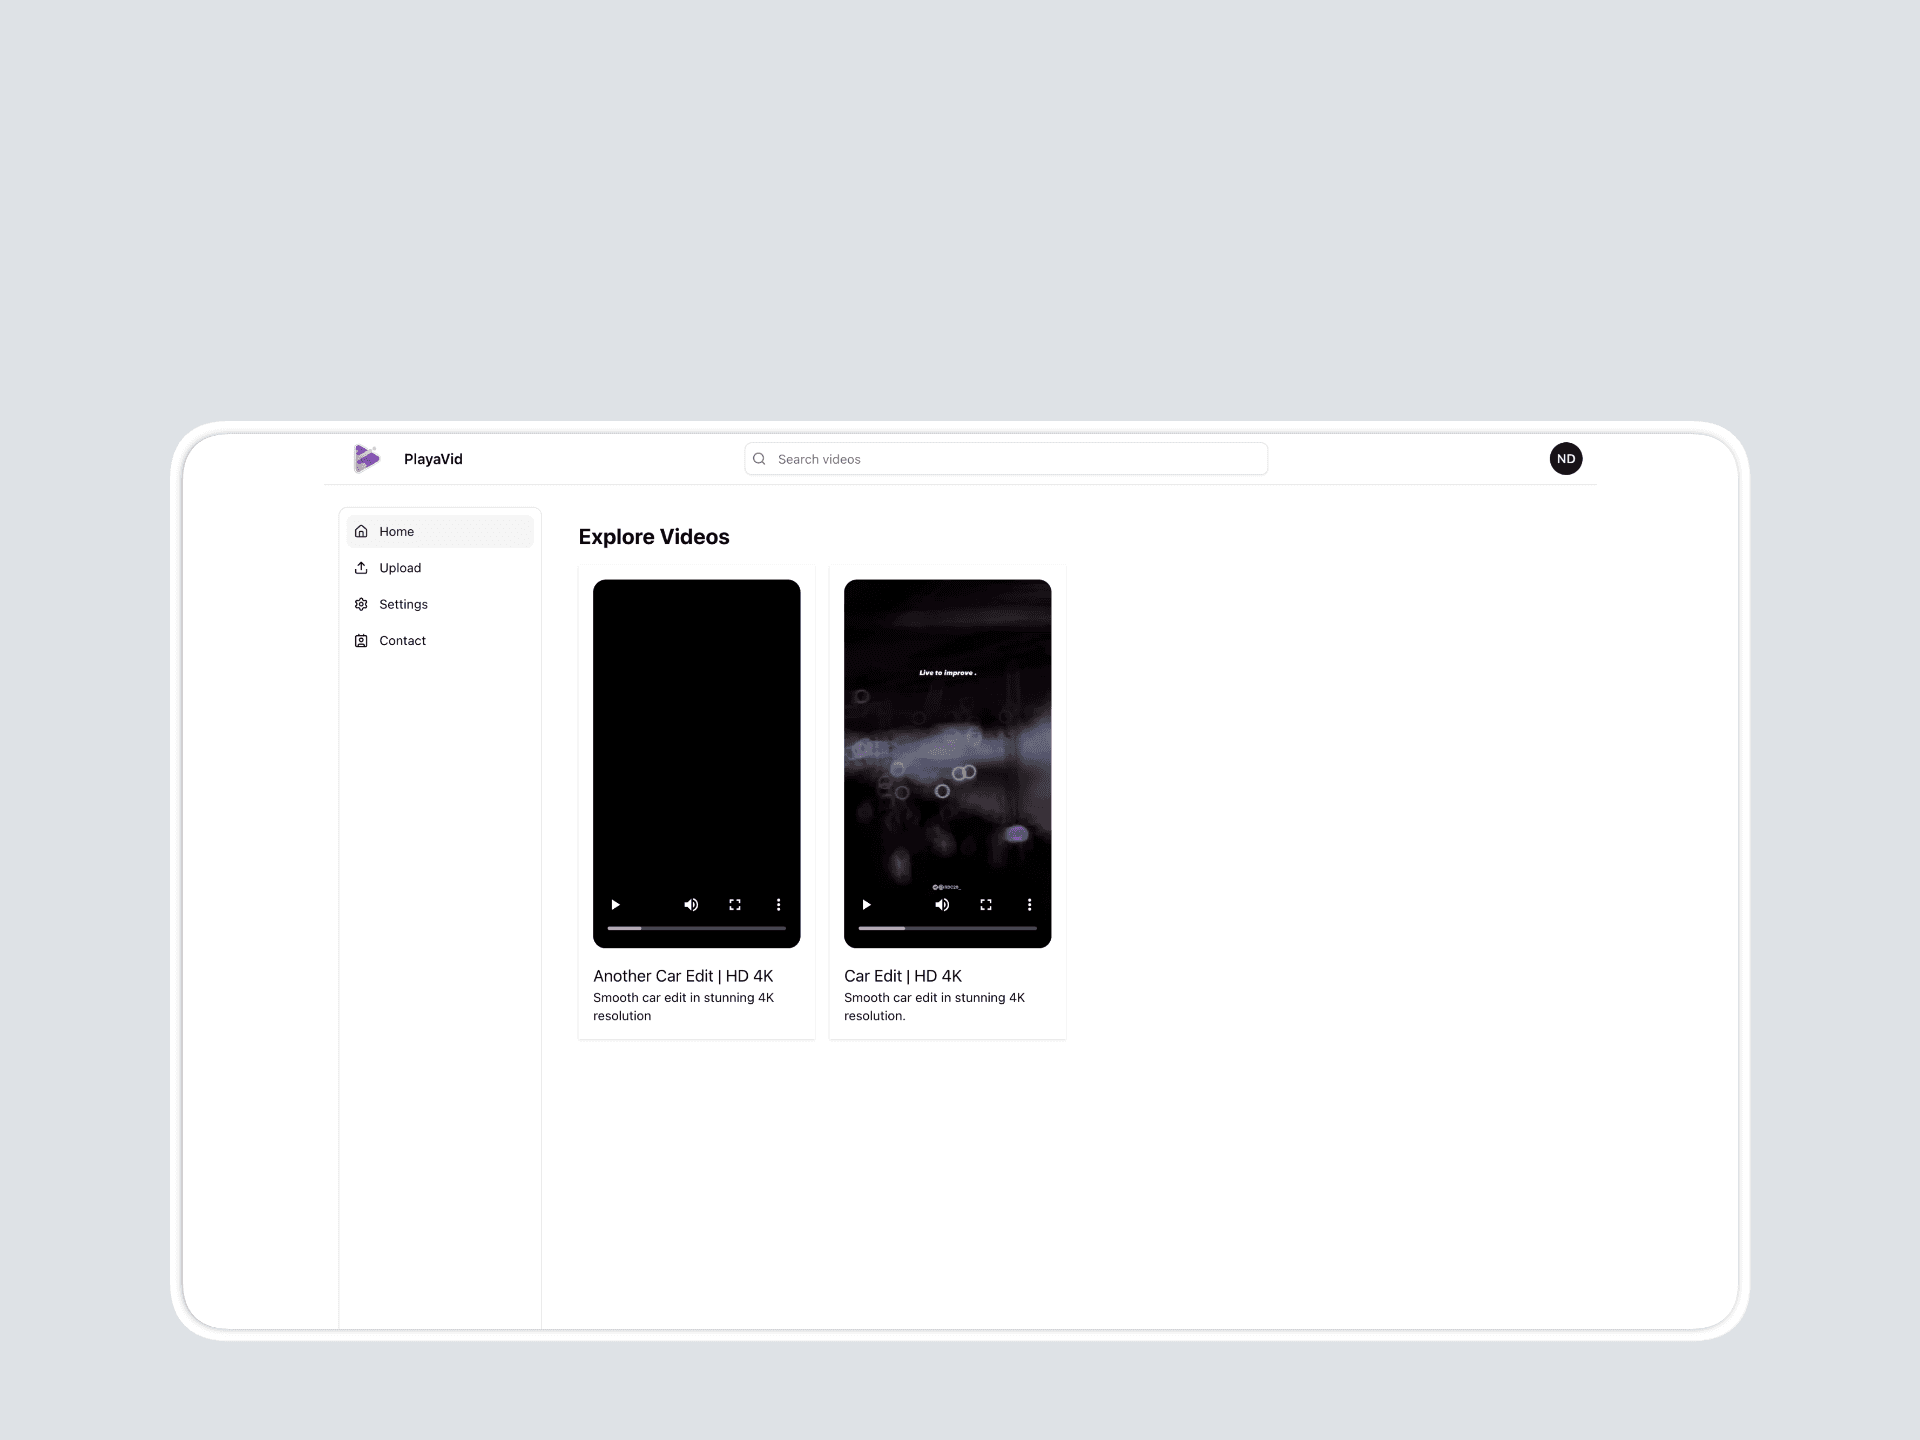The height and width of the screenshot is (1440, 1920).
Task: Open the ND user avatar menu
Action: 1565,459
